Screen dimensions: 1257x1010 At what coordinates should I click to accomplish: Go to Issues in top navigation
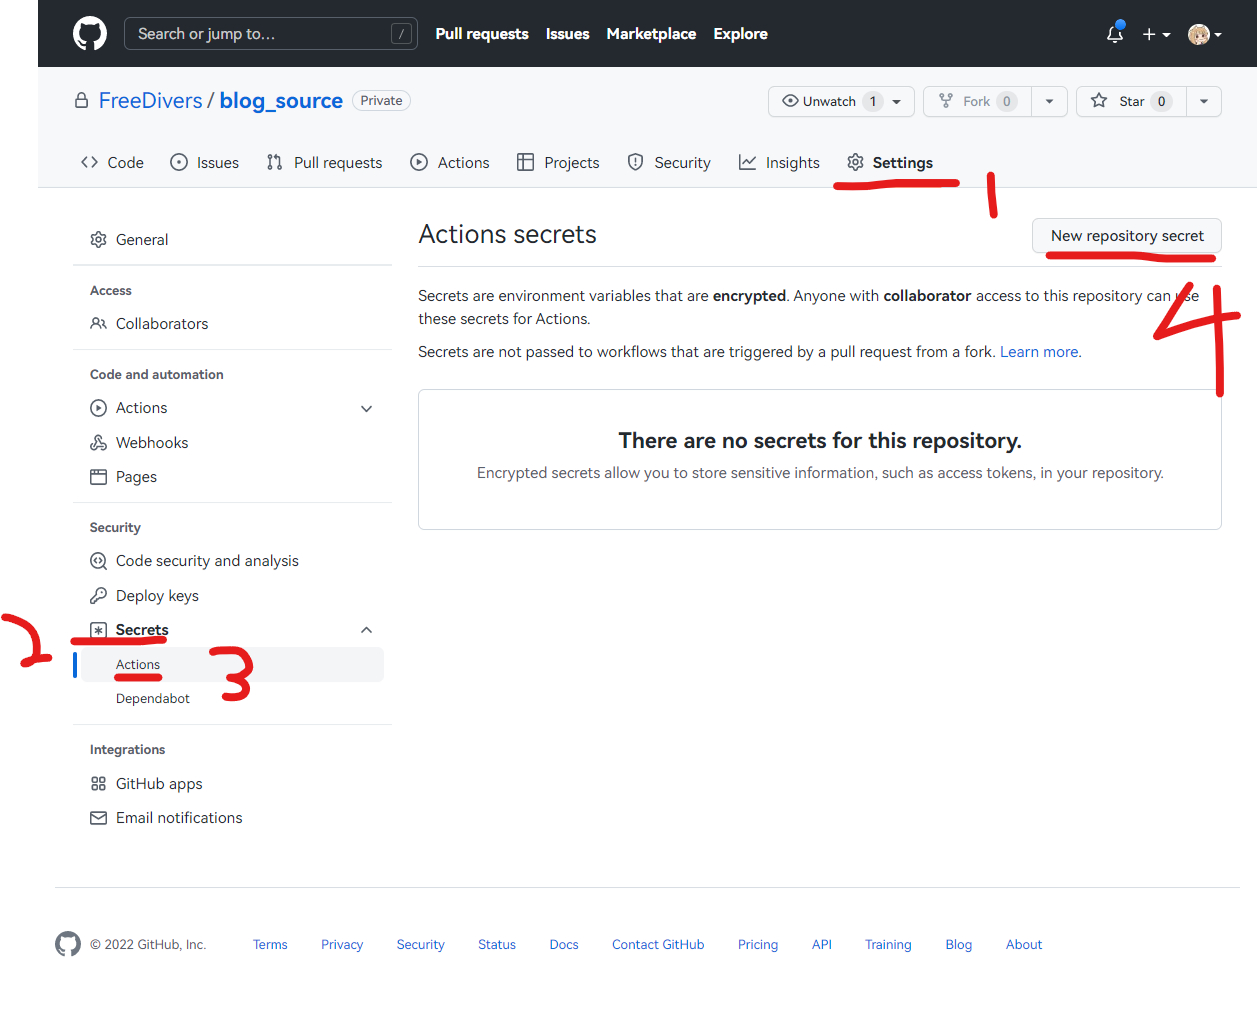(x=567, y=34)
